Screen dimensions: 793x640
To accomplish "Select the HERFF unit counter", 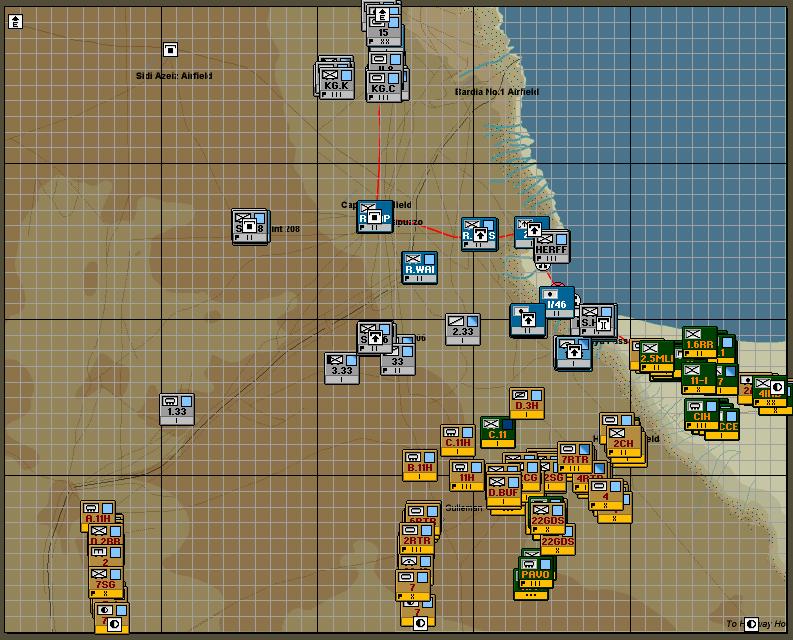I will [552, 247].
